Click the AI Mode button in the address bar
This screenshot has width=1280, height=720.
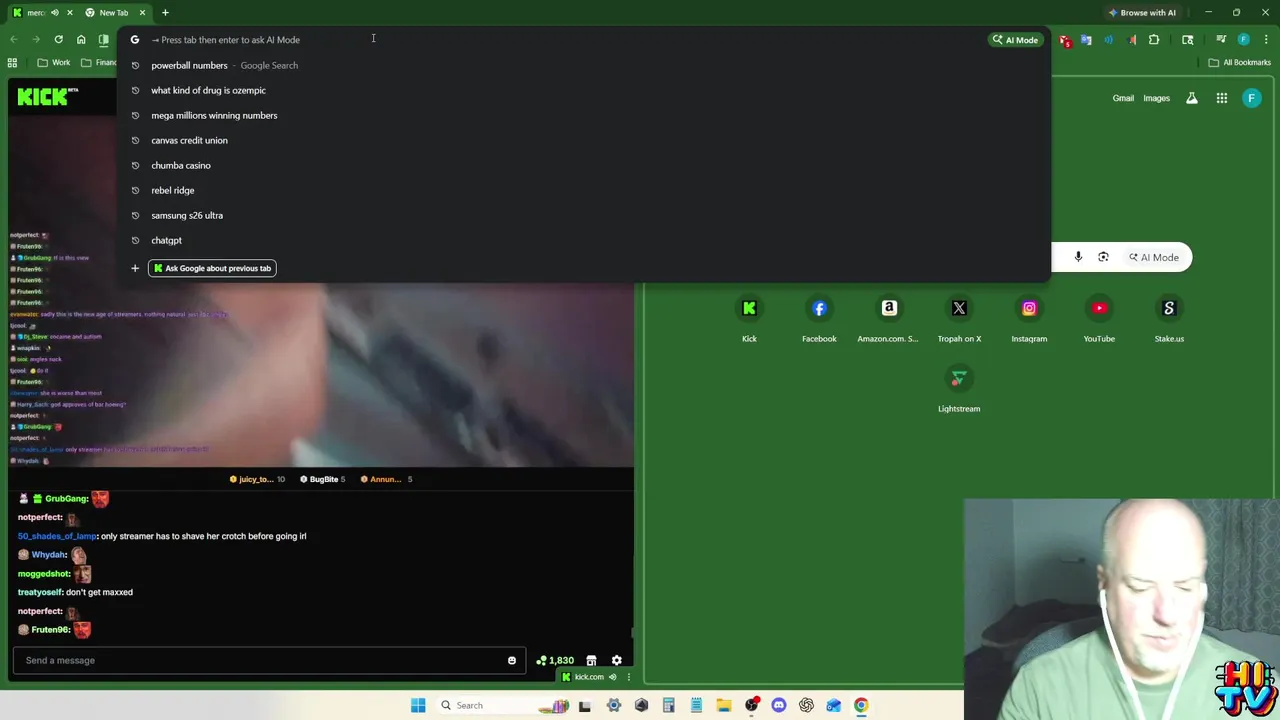click(1015, 40)
